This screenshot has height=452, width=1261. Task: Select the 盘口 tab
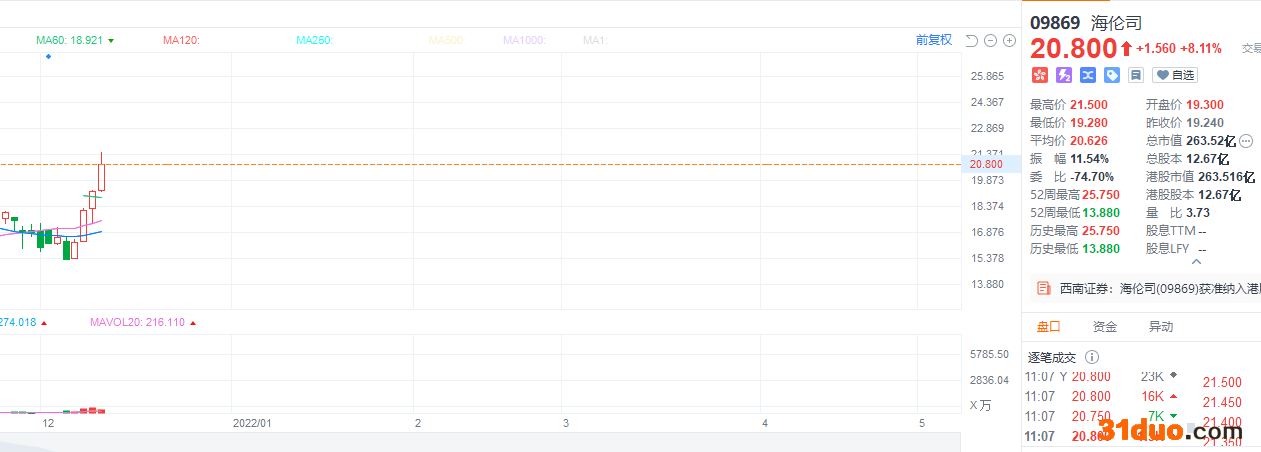(1048, 326)
